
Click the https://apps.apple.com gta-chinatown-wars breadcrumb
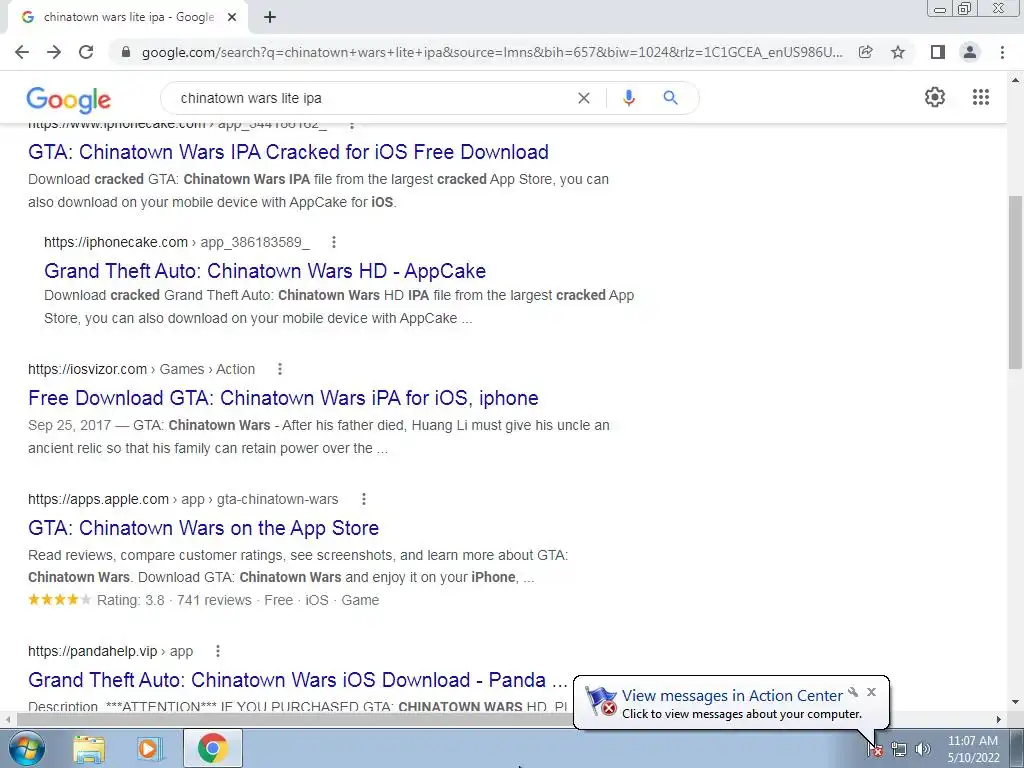[183, 499]
